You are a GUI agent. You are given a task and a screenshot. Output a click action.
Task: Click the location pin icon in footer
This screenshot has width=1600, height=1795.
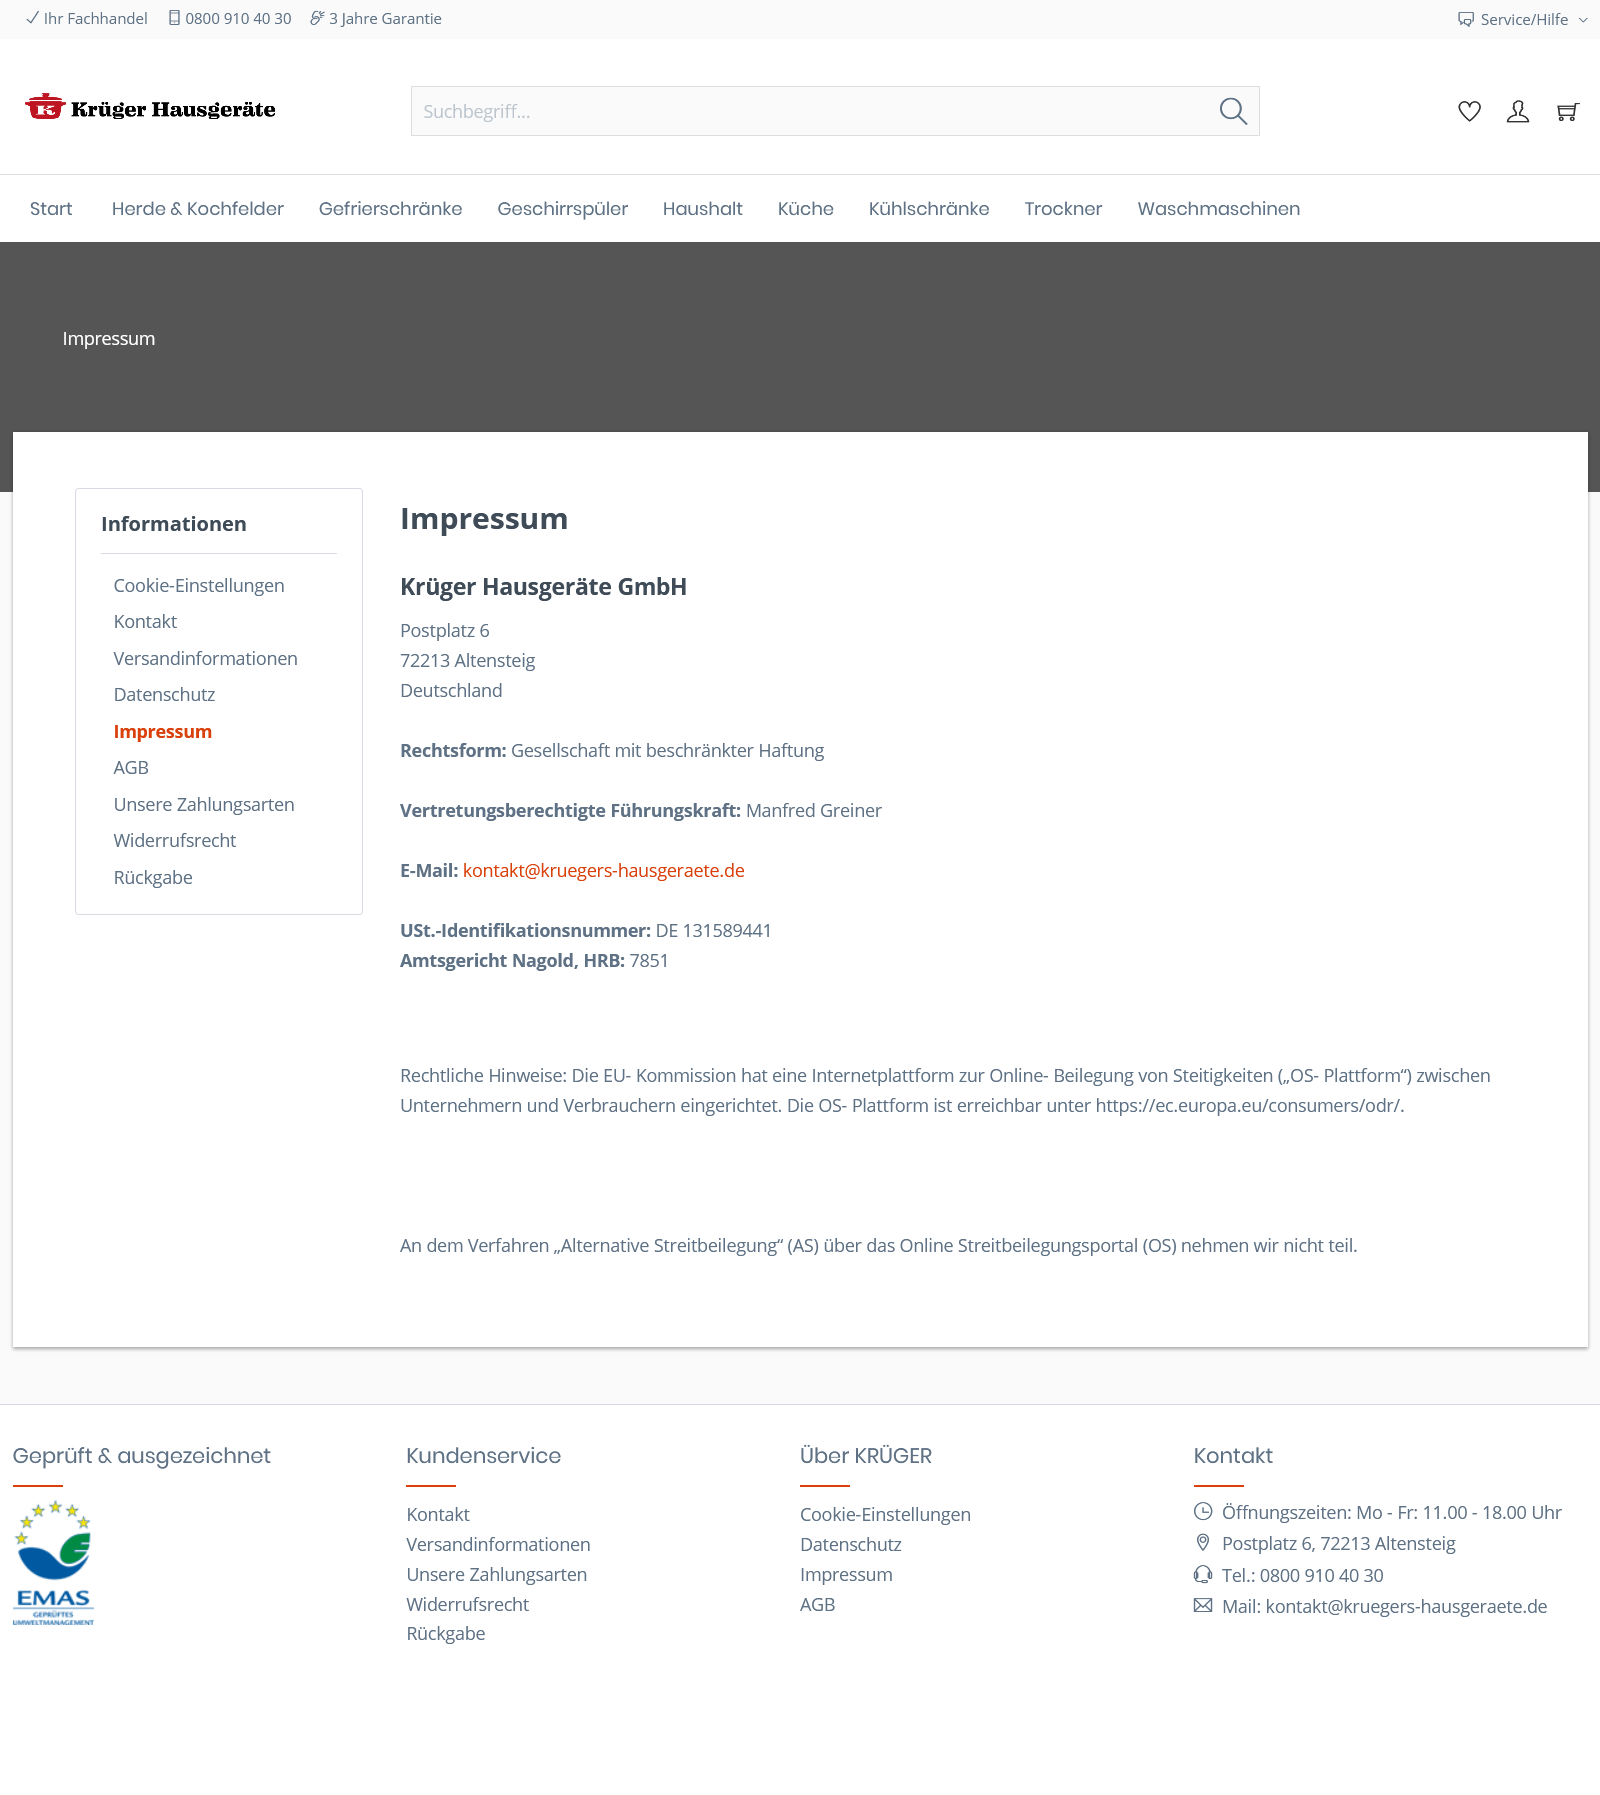click(1203, 1543)
